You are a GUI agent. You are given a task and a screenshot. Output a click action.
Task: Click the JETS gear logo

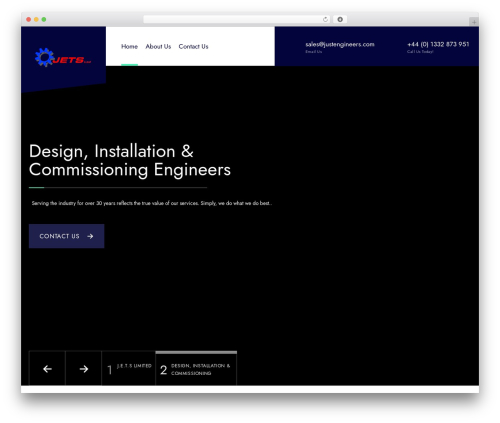pos(63,57)
